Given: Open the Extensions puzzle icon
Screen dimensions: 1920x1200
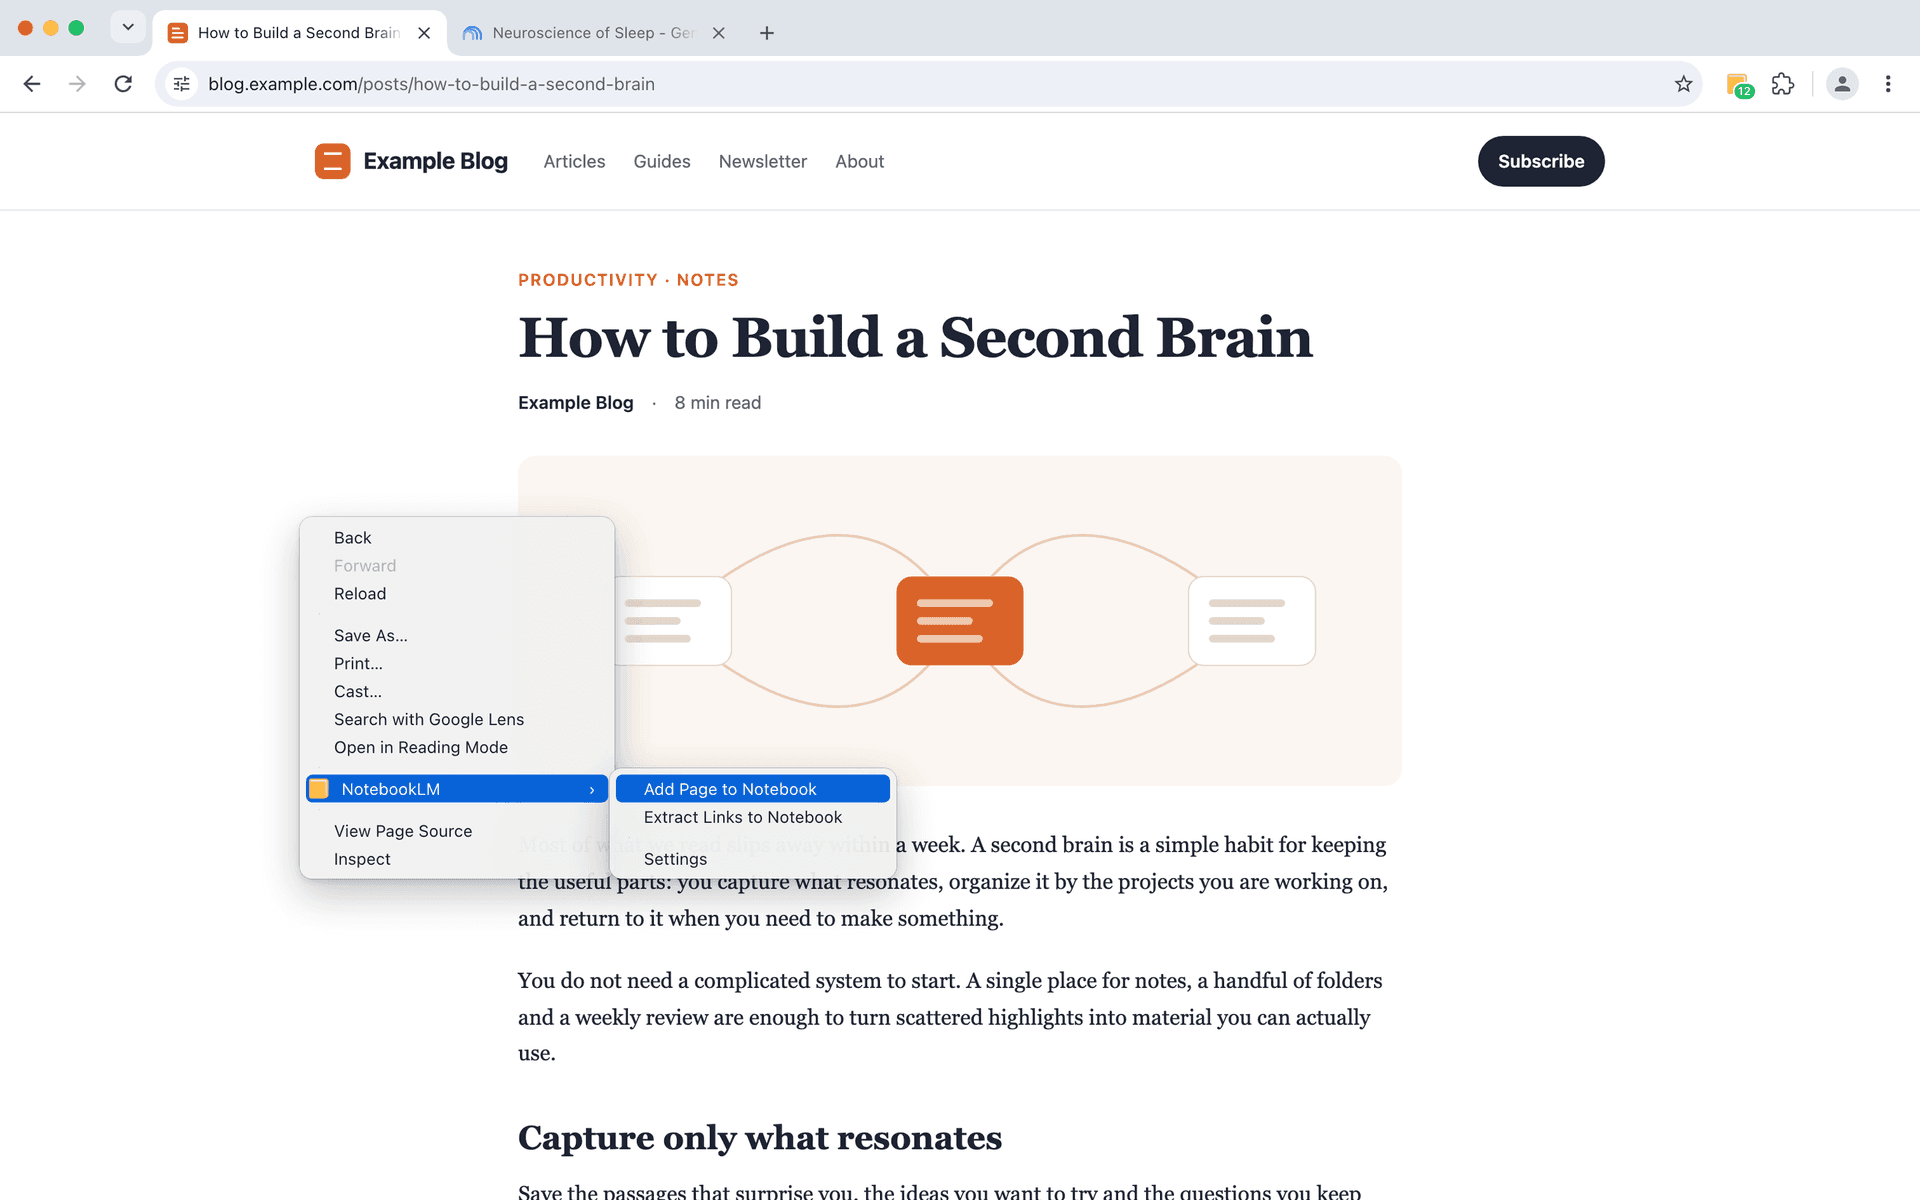Looking at the screenshot, I should [1783, 84].
